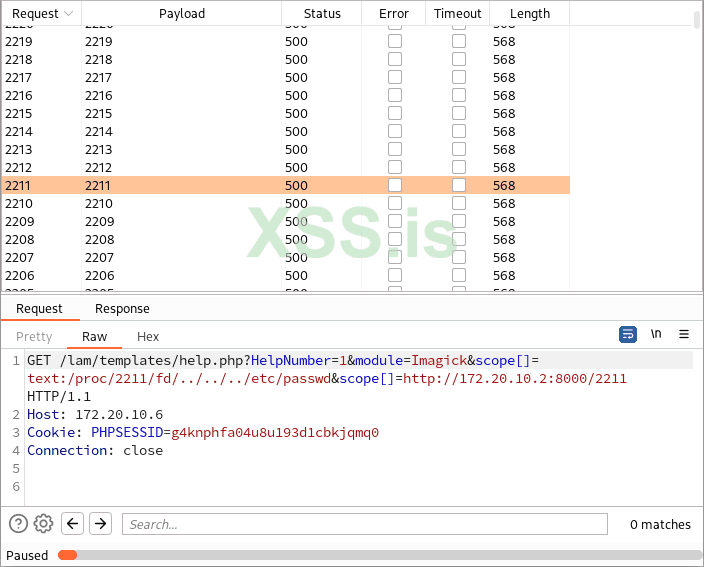
Task: Open search settings gear icon
Action: click(x=44, y=524)
